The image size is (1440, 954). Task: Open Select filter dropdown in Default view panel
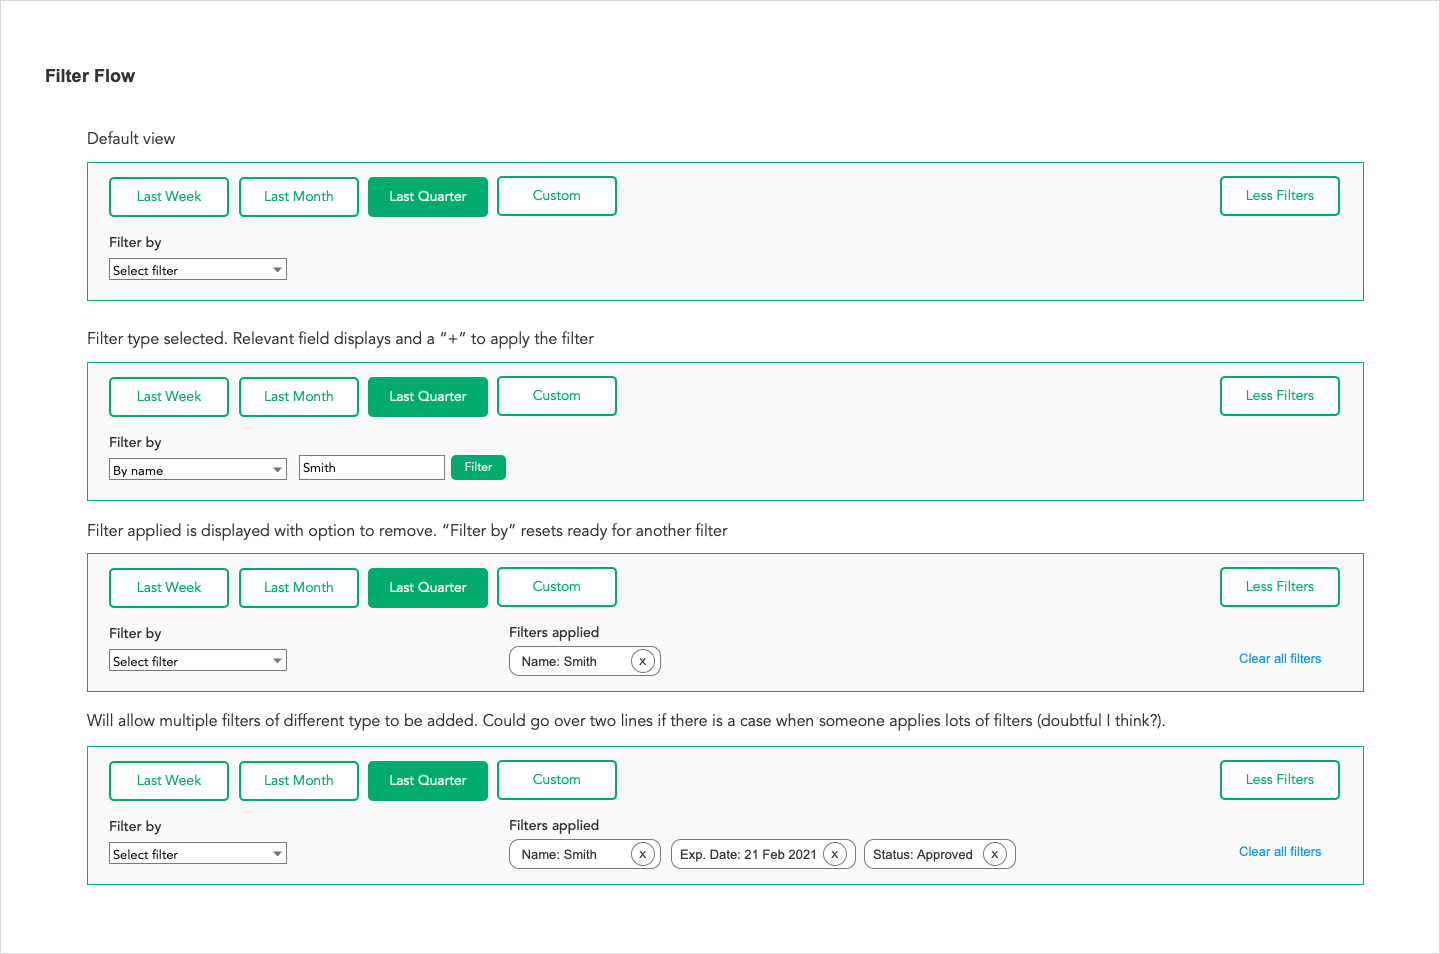[x=198, y=269]
